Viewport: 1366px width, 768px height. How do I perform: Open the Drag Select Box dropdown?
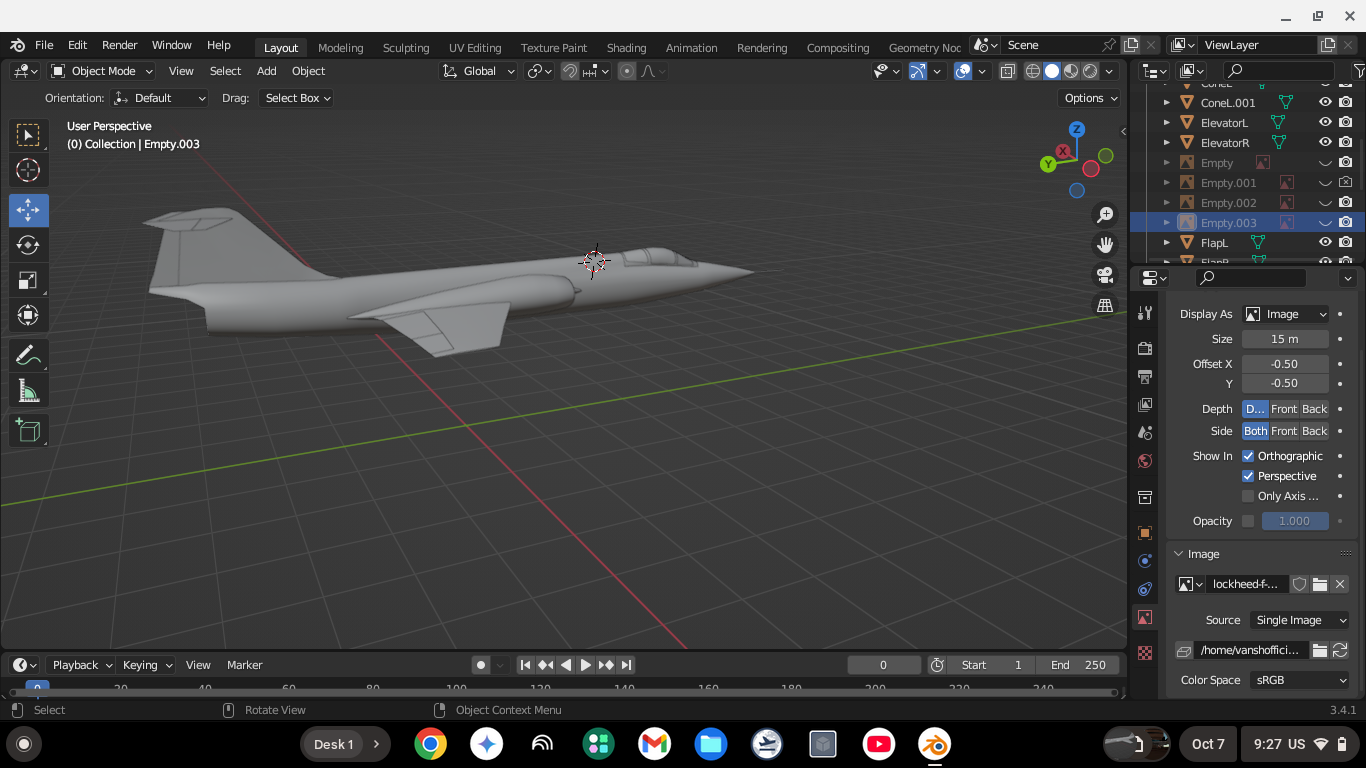pos(296,98)
